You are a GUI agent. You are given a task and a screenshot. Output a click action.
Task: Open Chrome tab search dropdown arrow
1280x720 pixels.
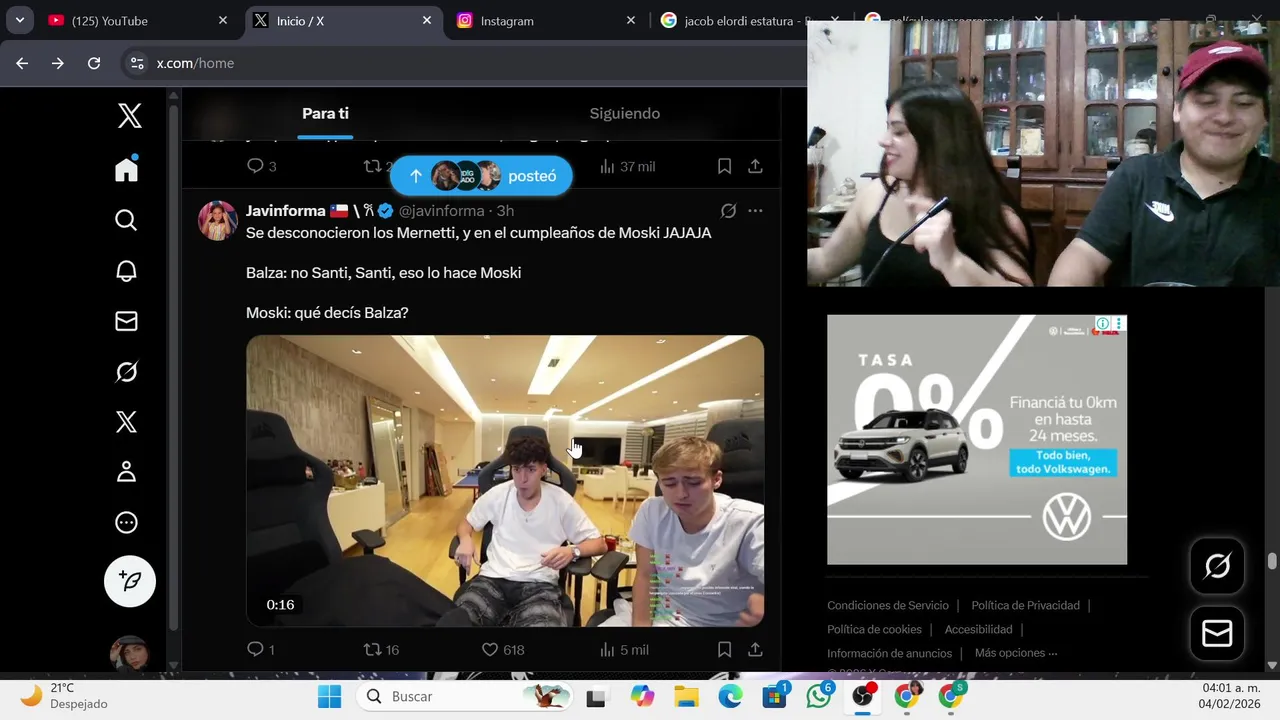click(x=19, y=21)
